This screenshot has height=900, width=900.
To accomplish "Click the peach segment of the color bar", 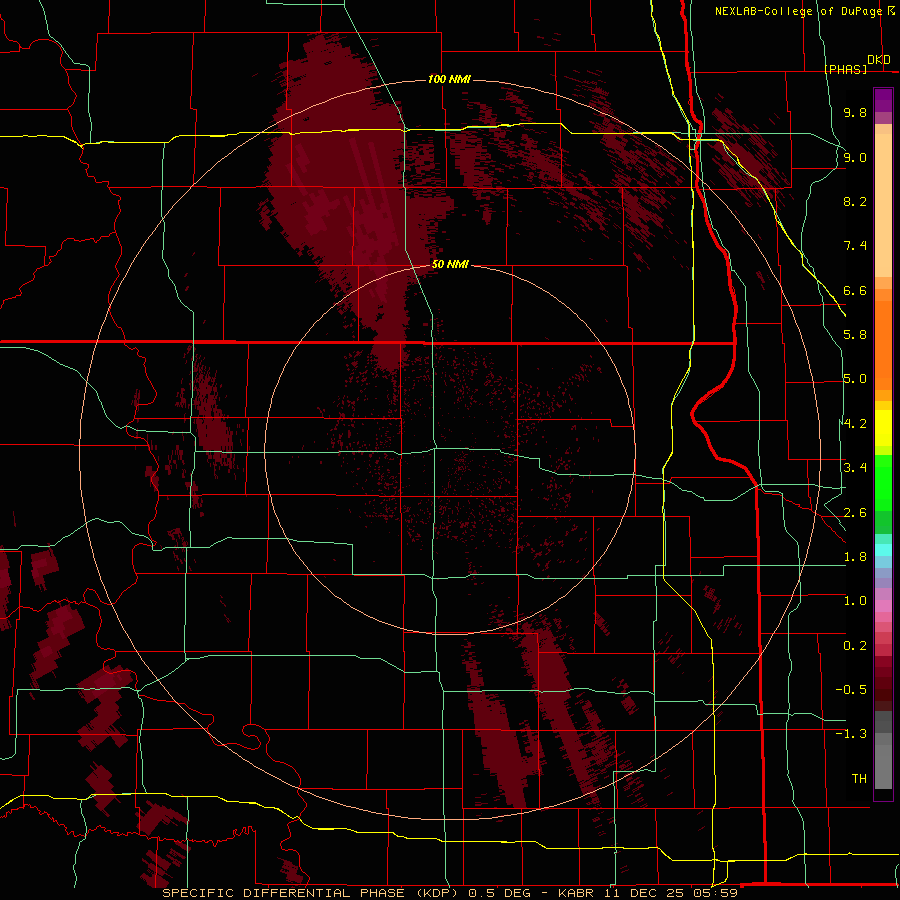I will point(883,205).
